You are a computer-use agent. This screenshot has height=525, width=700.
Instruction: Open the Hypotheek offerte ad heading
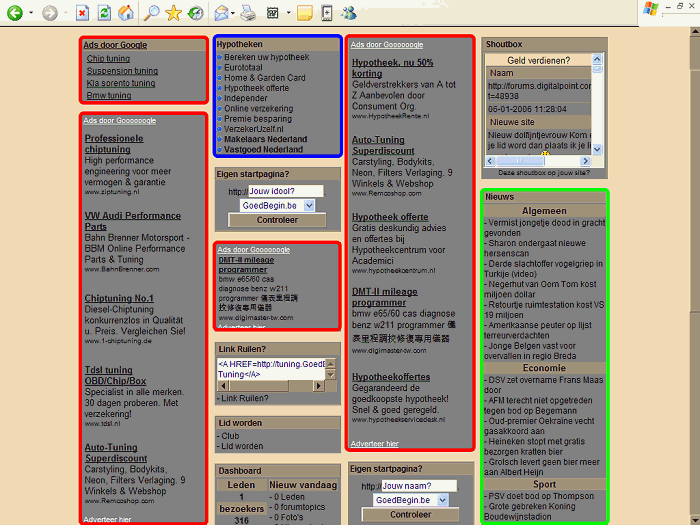390,217
